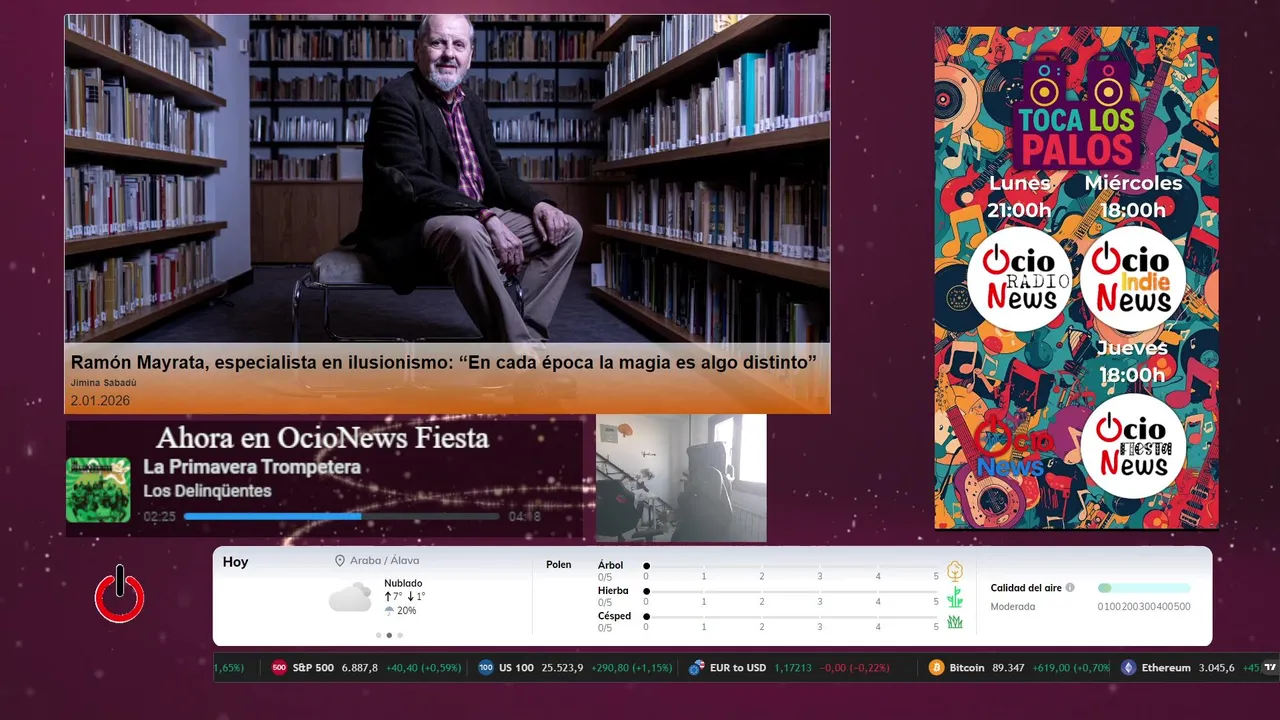Click the Ethereum diamond icon
Screen dimensions: 1280x720
coord(1129,667)
